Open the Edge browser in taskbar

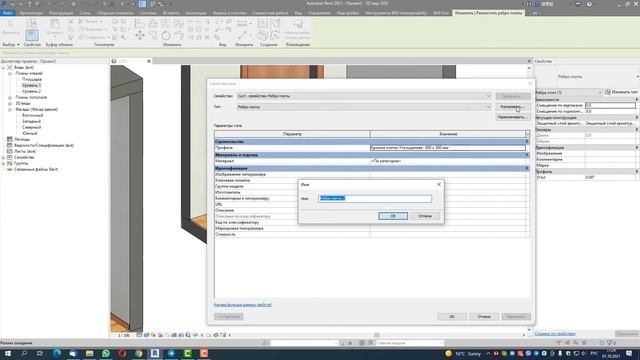click(x=57, y=353)
